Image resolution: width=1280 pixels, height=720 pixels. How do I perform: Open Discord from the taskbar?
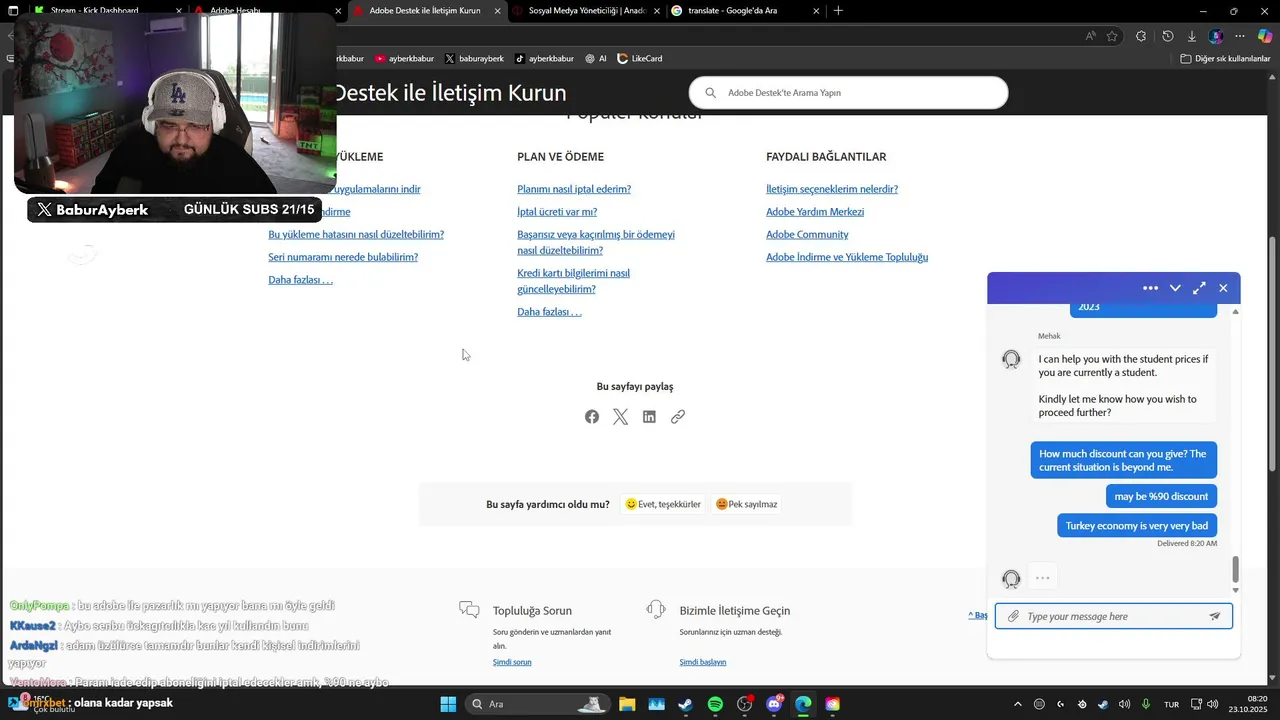pos(774,704)
